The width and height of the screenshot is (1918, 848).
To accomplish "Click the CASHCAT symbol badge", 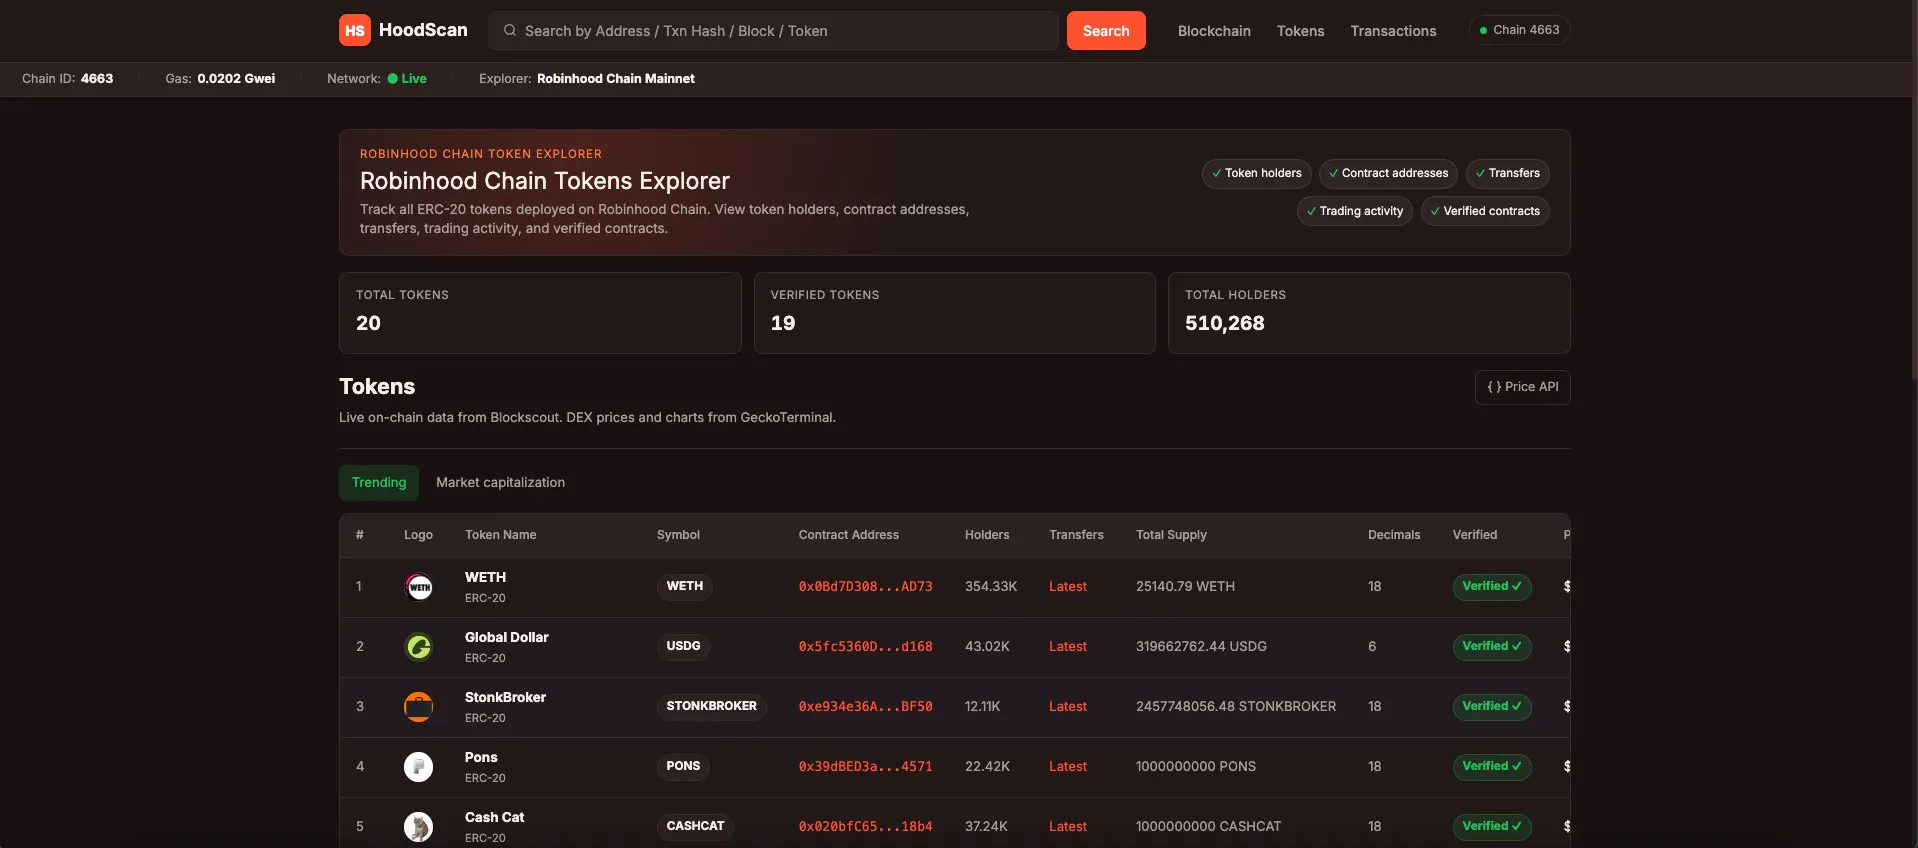I will [695, 827].
